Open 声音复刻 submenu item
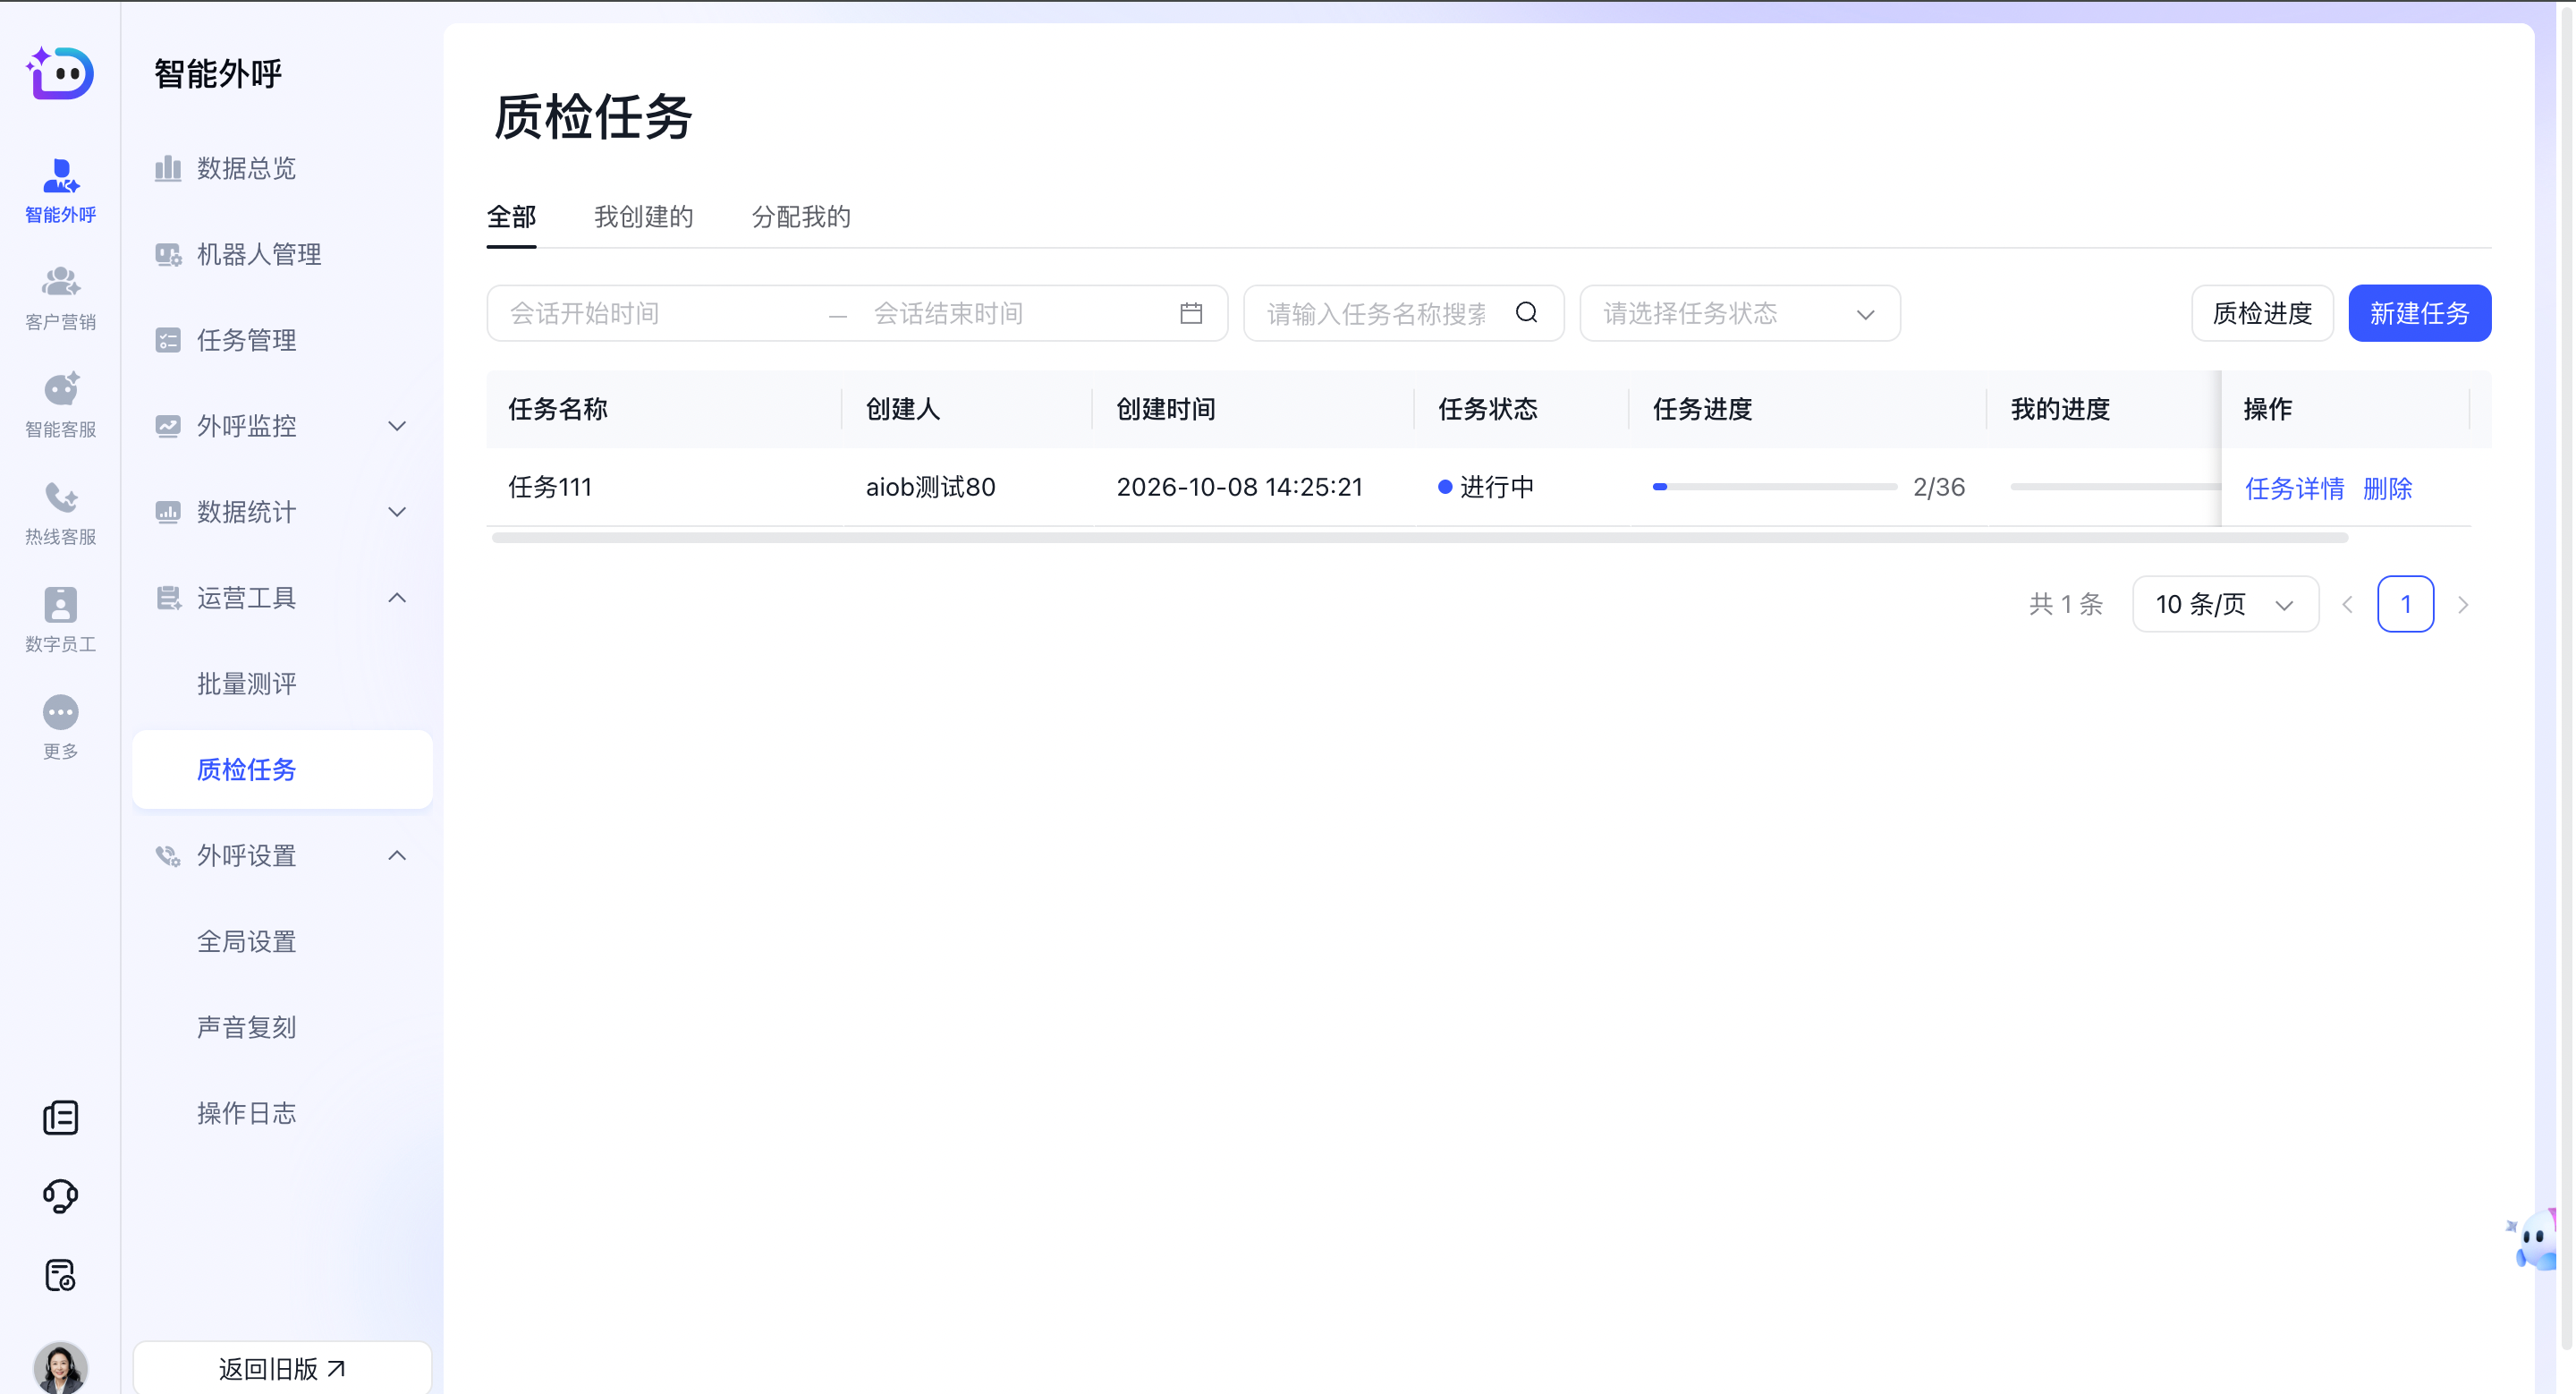The height and width of the screenshot is (1394, 2576). (282, 1028)
